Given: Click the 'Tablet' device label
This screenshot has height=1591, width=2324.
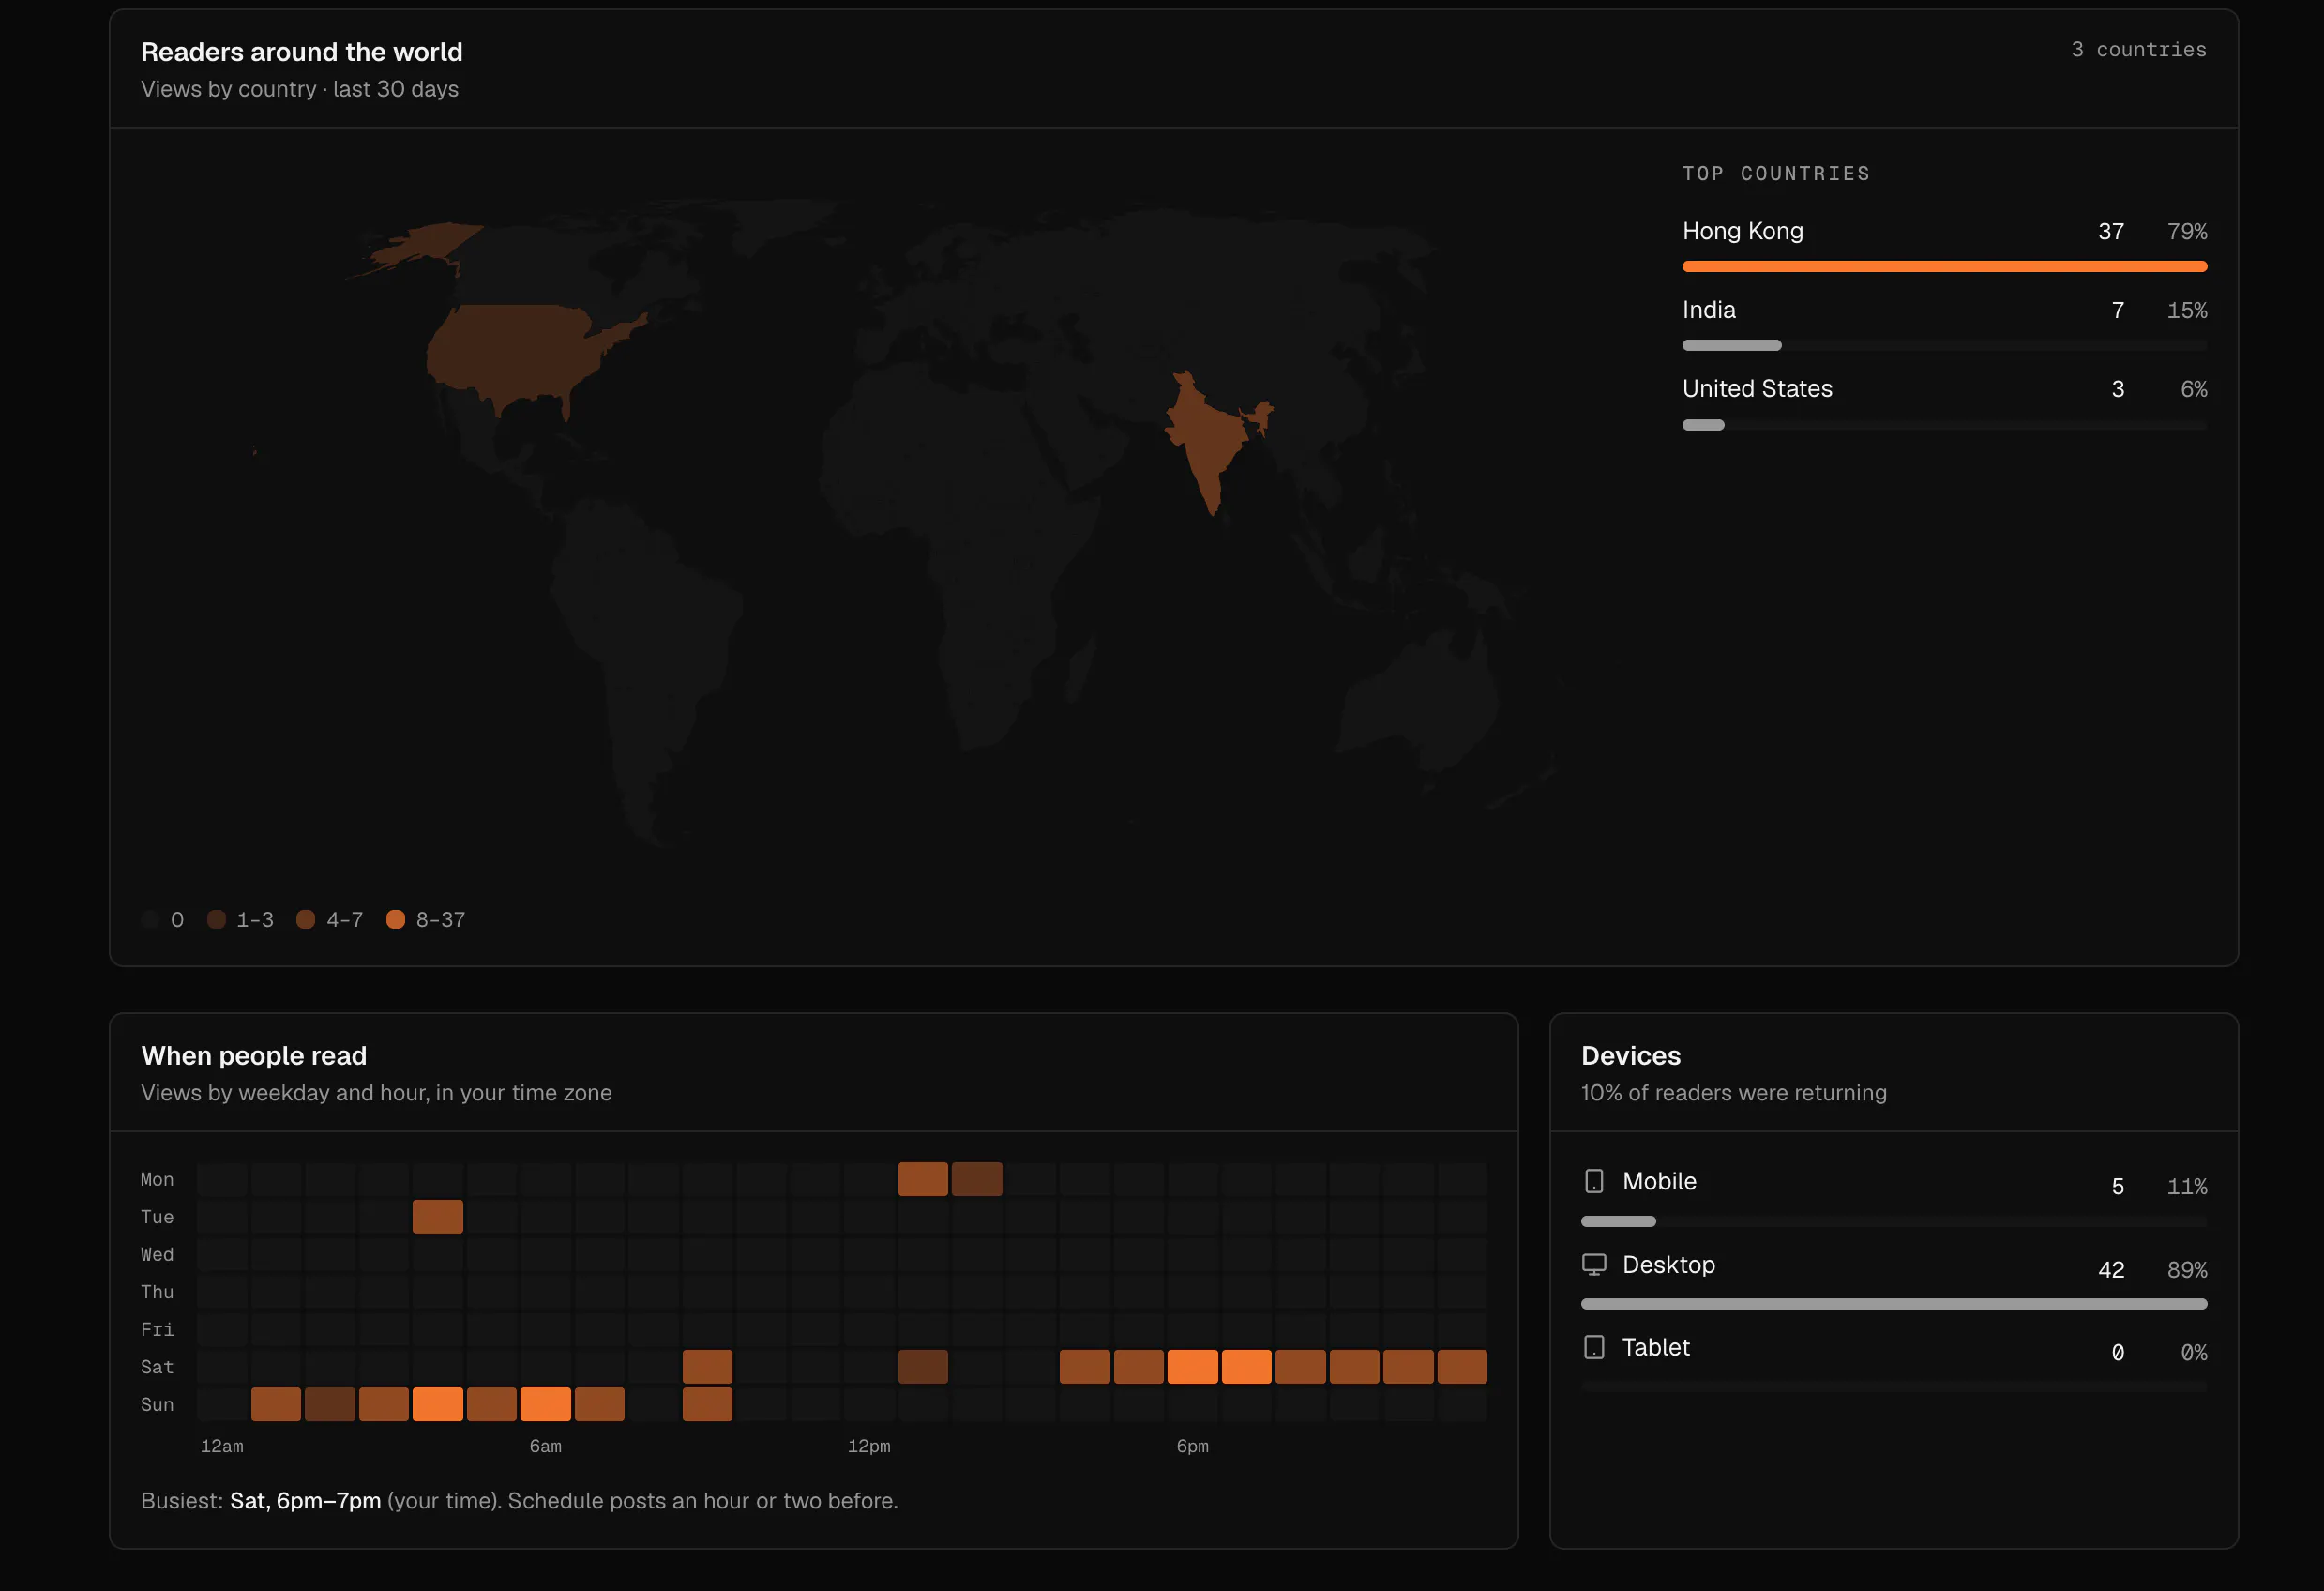Looking at the screenshot, I should coord(1656,1347).
